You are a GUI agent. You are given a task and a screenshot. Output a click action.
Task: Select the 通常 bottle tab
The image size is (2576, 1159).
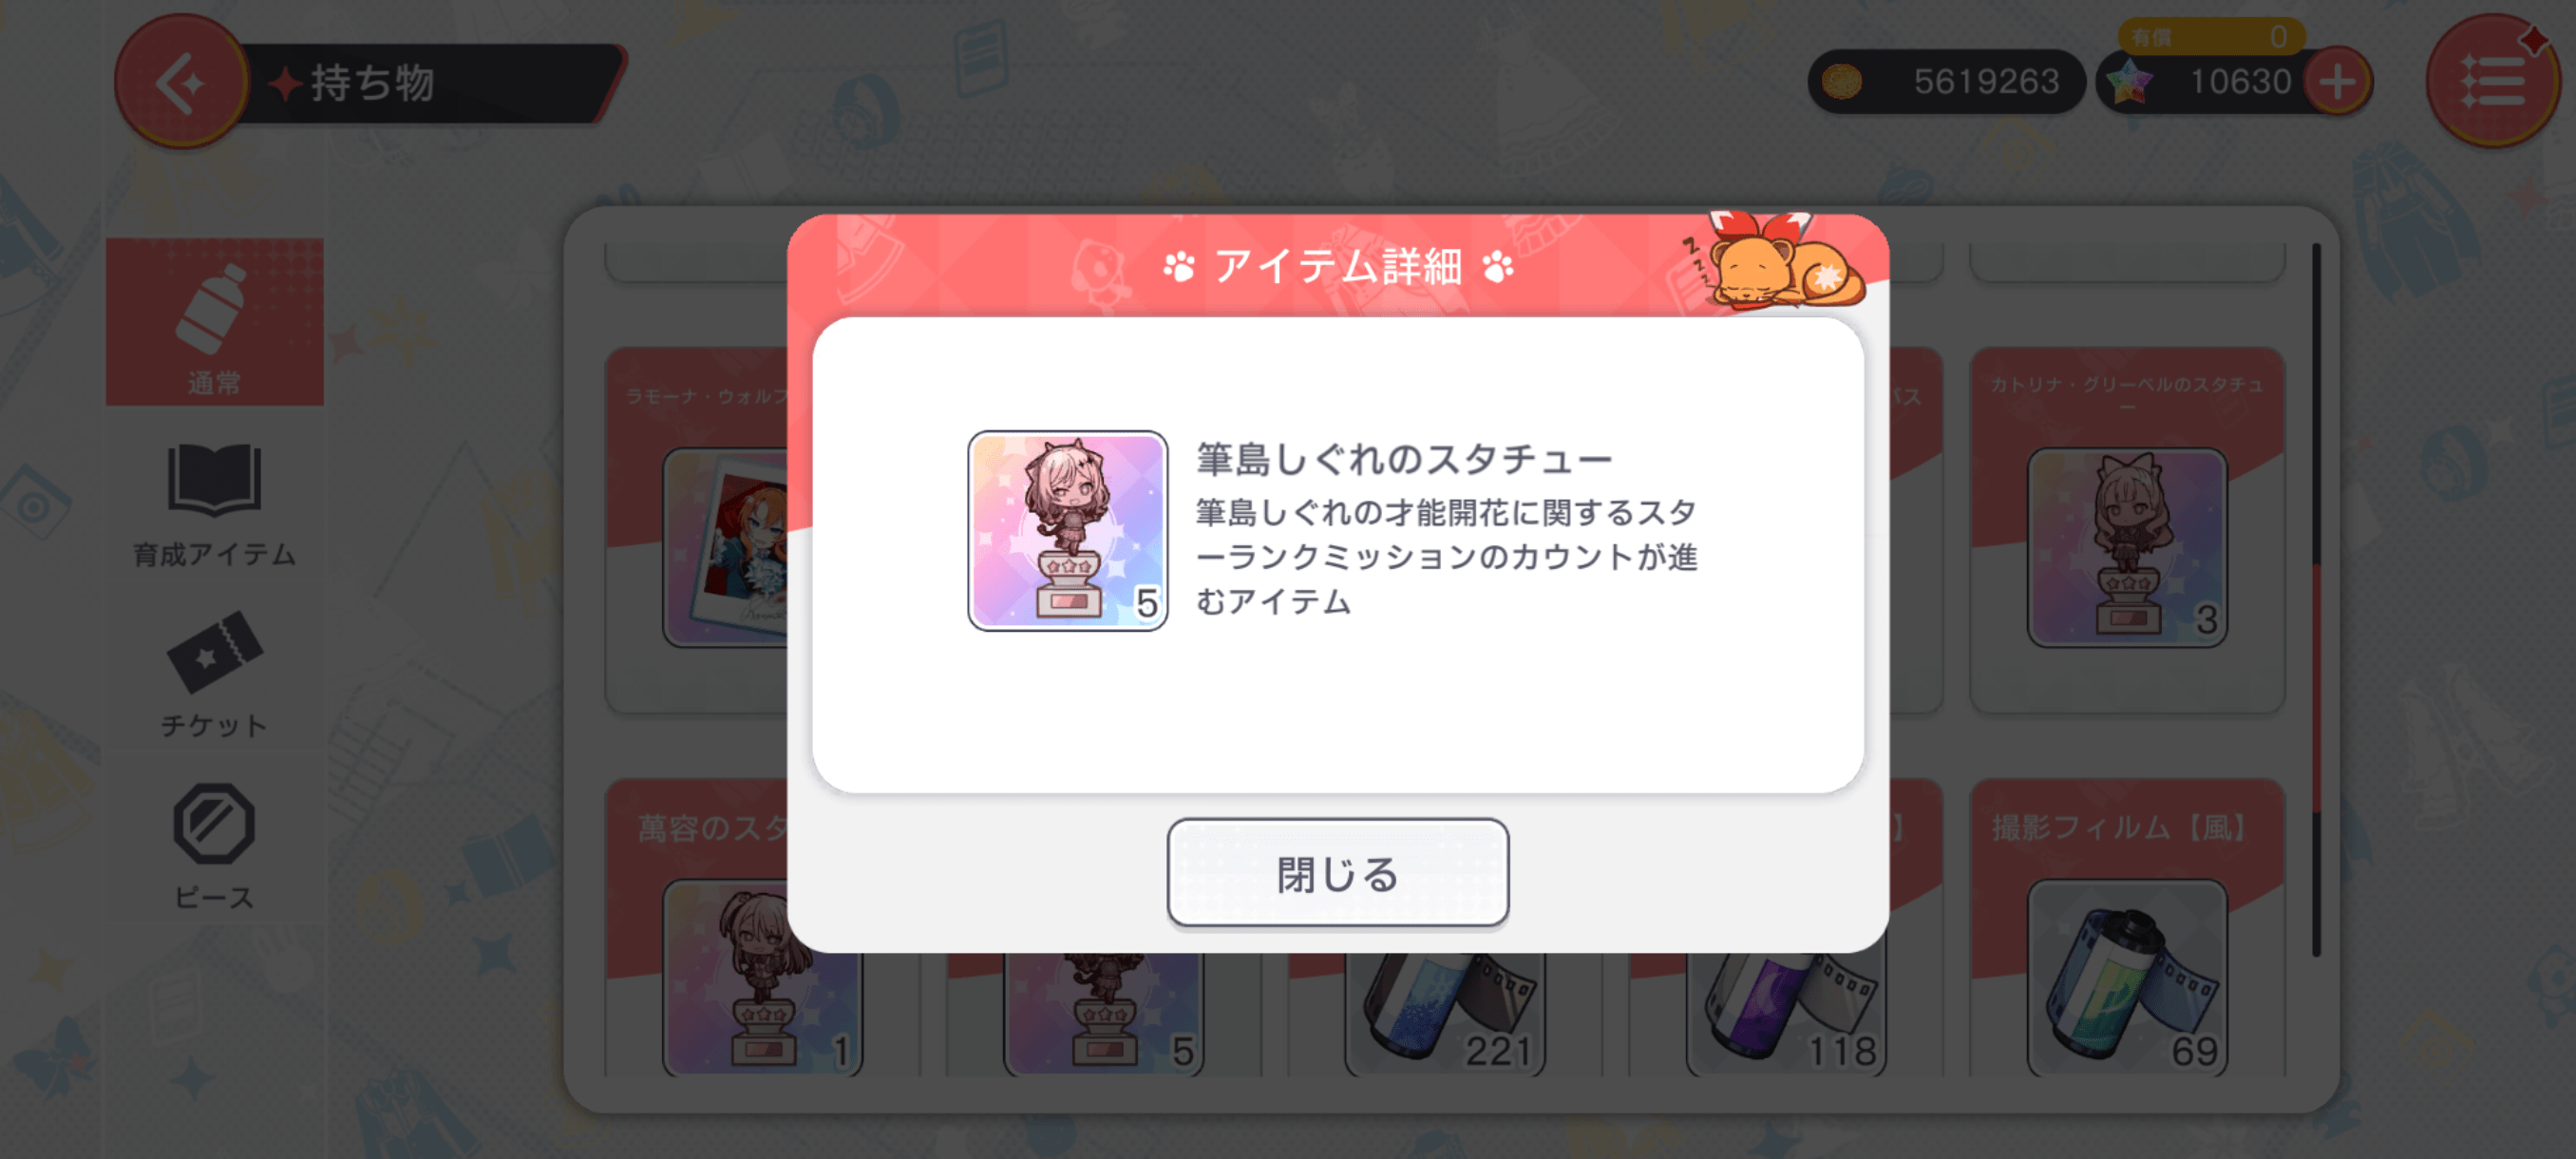click(x=215, y=322)
